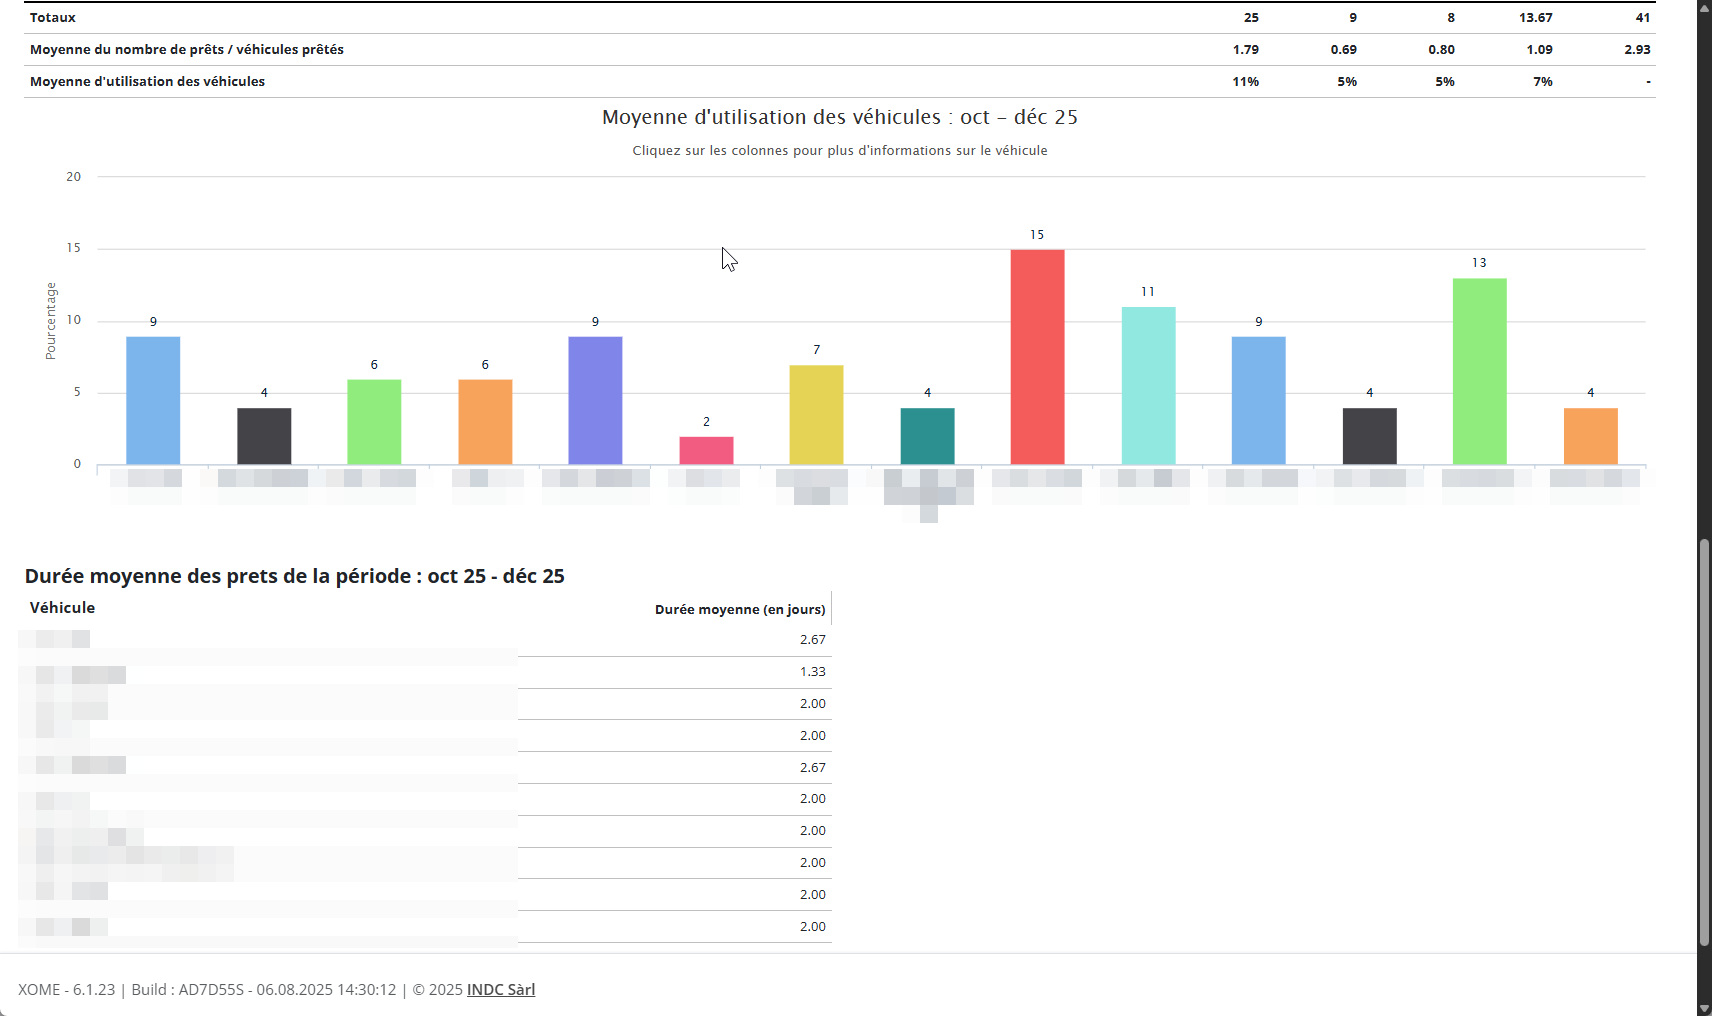
Task: Open details for the yellow bar valued 7
Action: click(x=816, y=415)
